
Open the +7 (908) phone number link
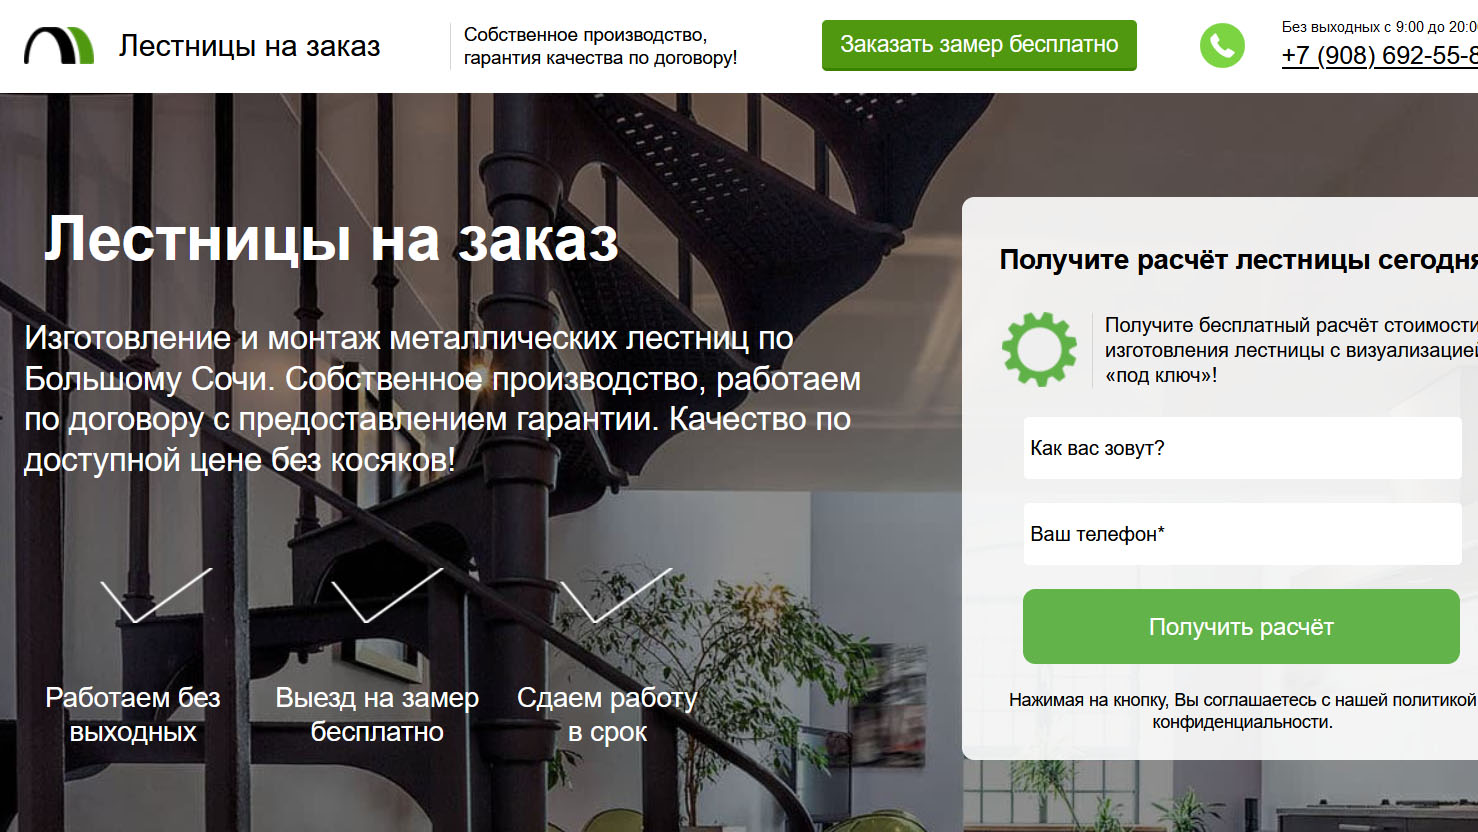tap(1380, 55)
